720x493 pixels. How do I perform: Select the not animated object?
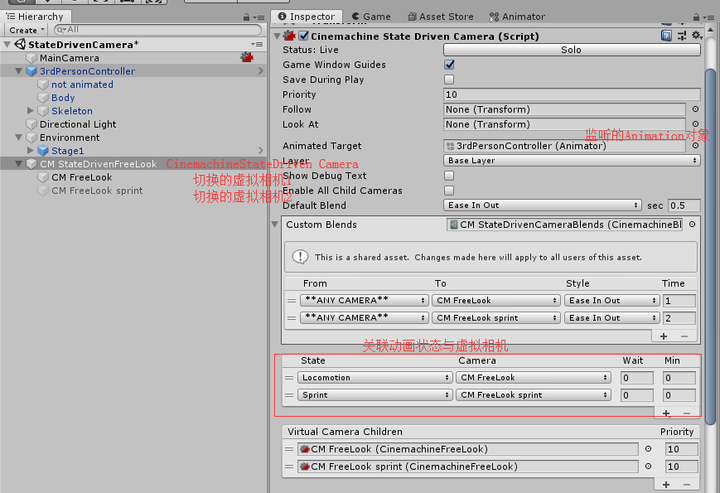click(x=82, y=84)
